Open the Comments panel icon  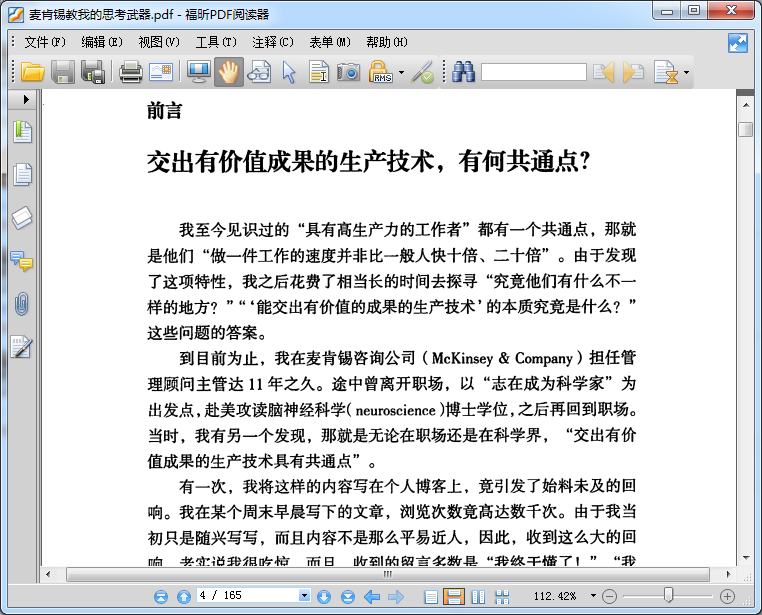pyautogui.click(x=22, y=261)
